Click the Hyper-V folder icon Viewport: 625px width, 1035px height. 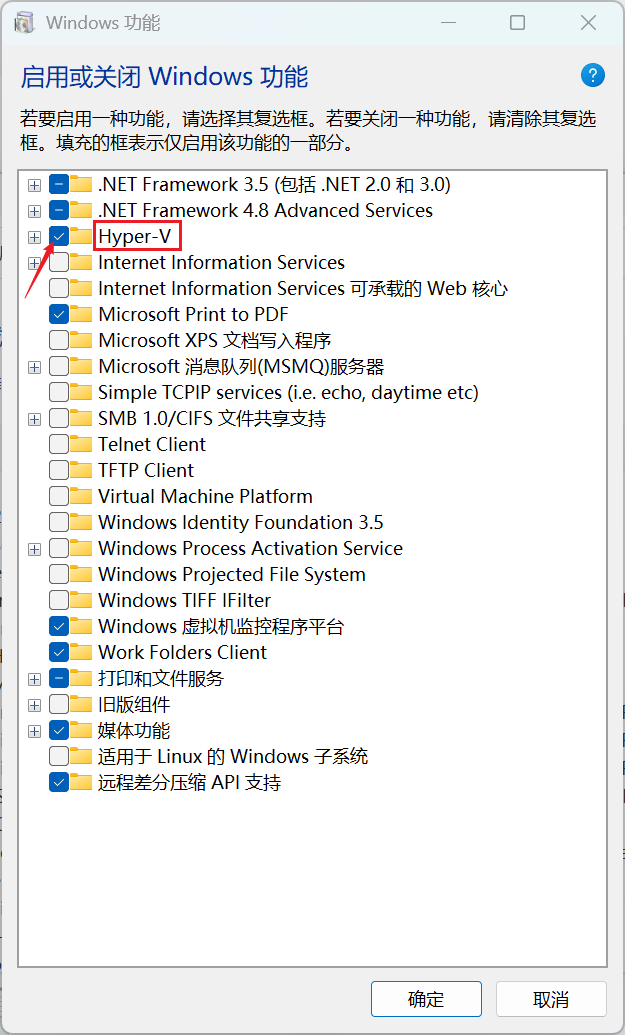(81, 236)
